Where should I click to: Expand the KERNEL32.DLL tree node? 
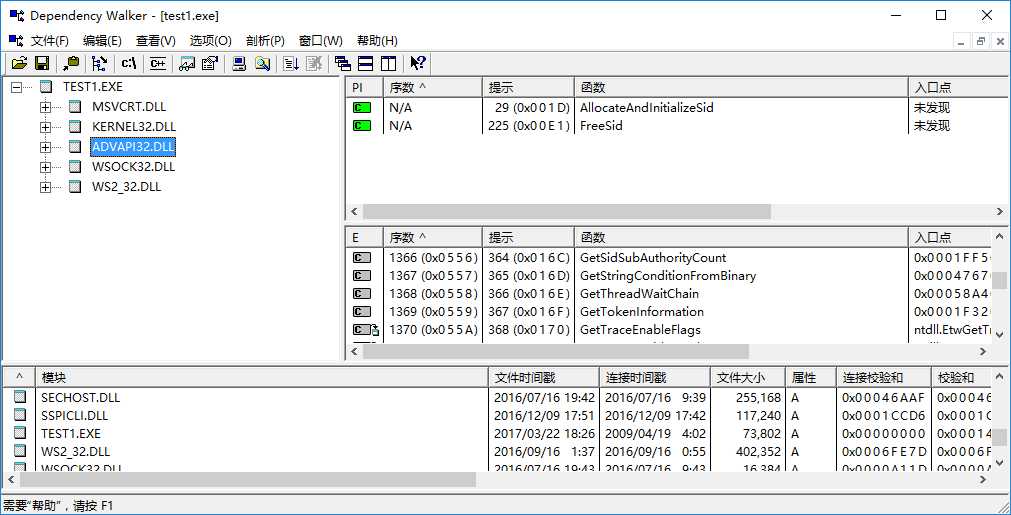coord(45,127)
